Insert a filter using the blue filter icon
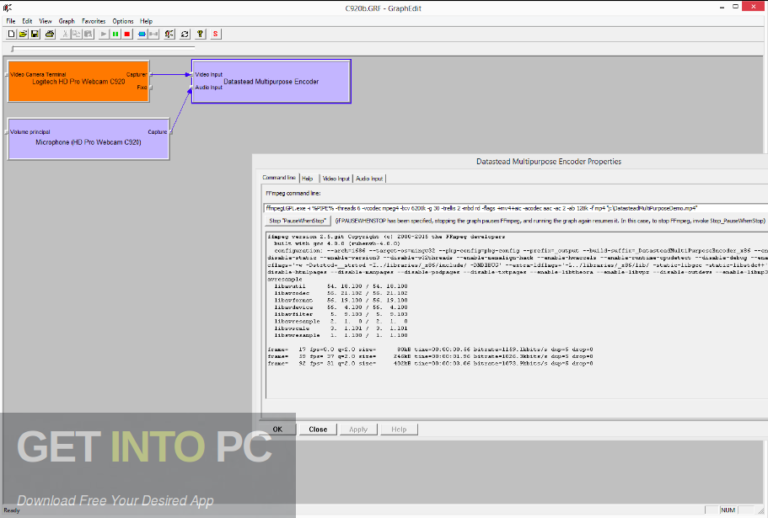 tap(142, 34)
